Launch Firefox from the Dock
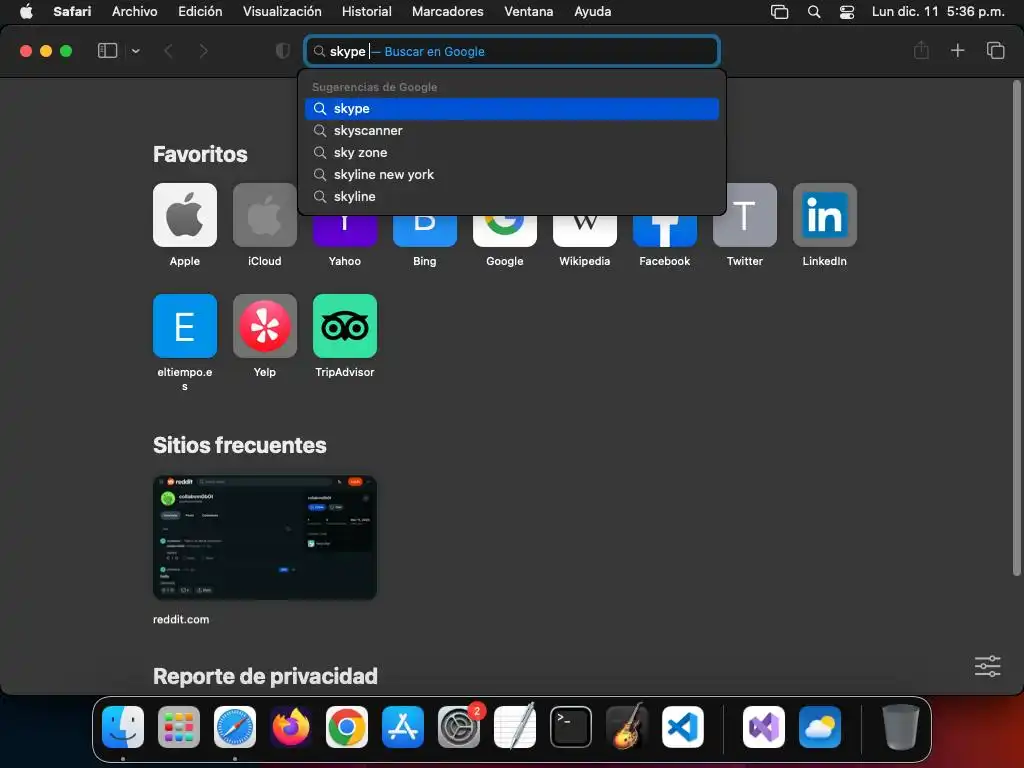 291,727
